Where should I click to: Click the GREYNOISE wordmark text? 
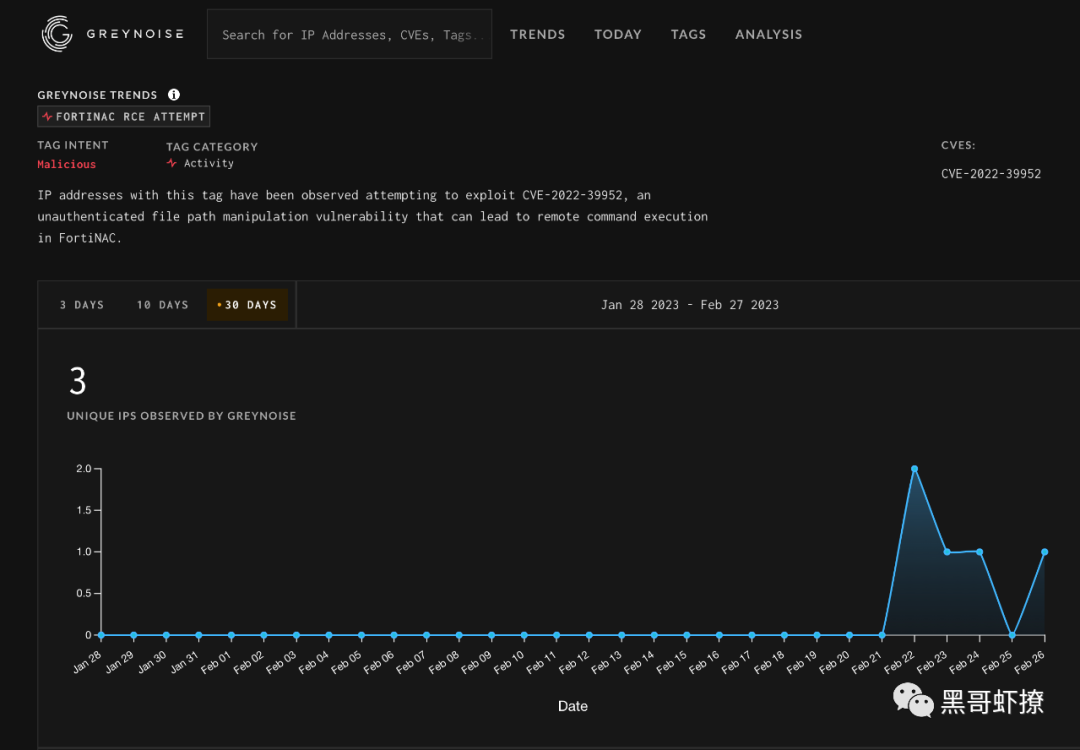135,34
